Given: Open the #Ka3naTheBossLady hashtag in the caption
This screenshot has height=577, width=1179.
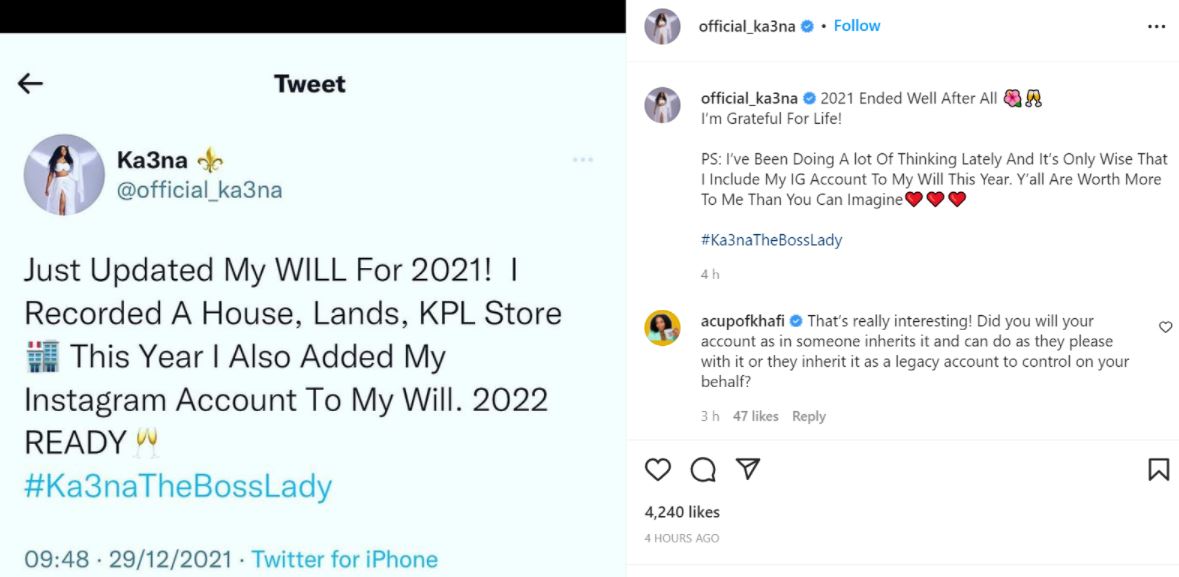Looking at the screenshot, I should point(771,240).
